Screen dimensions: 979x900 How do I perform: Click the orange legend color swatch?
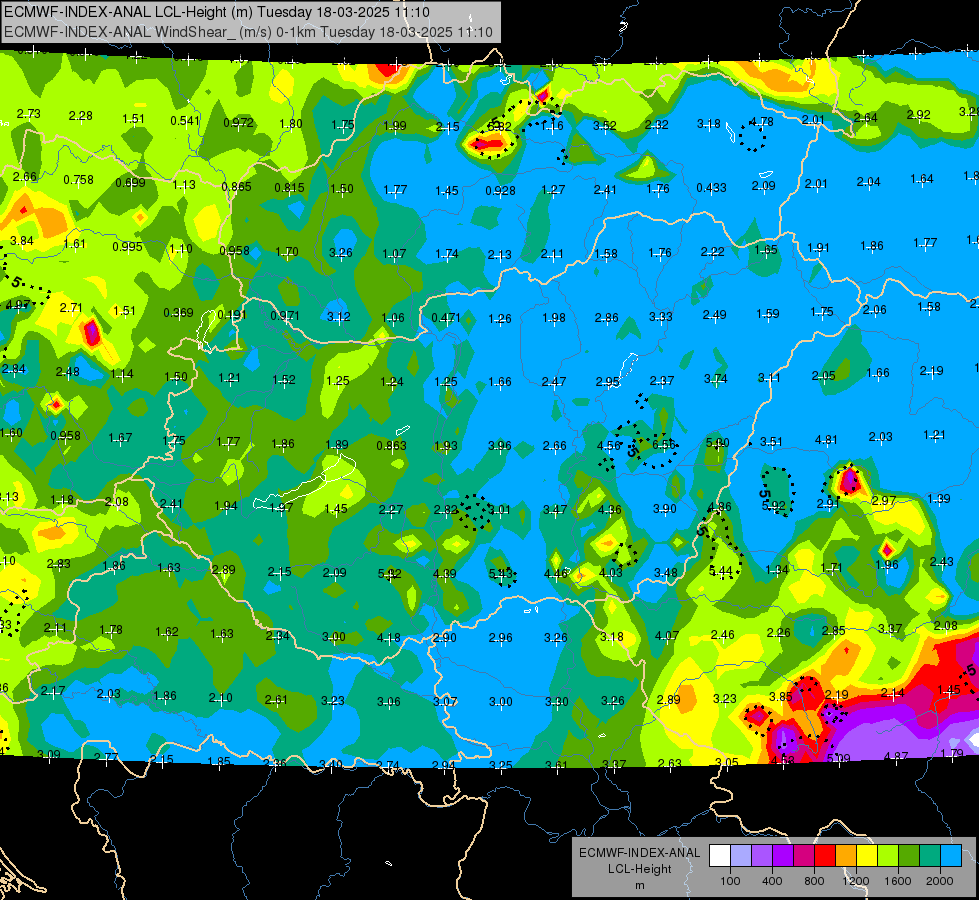pos(845,856)
